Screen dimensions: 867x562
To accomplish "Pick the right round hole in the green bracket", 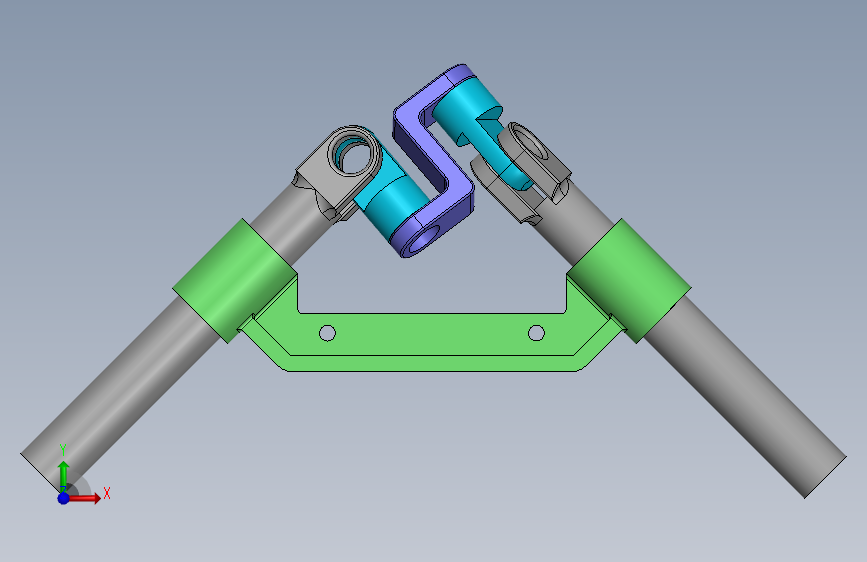I will click(536, 333).
